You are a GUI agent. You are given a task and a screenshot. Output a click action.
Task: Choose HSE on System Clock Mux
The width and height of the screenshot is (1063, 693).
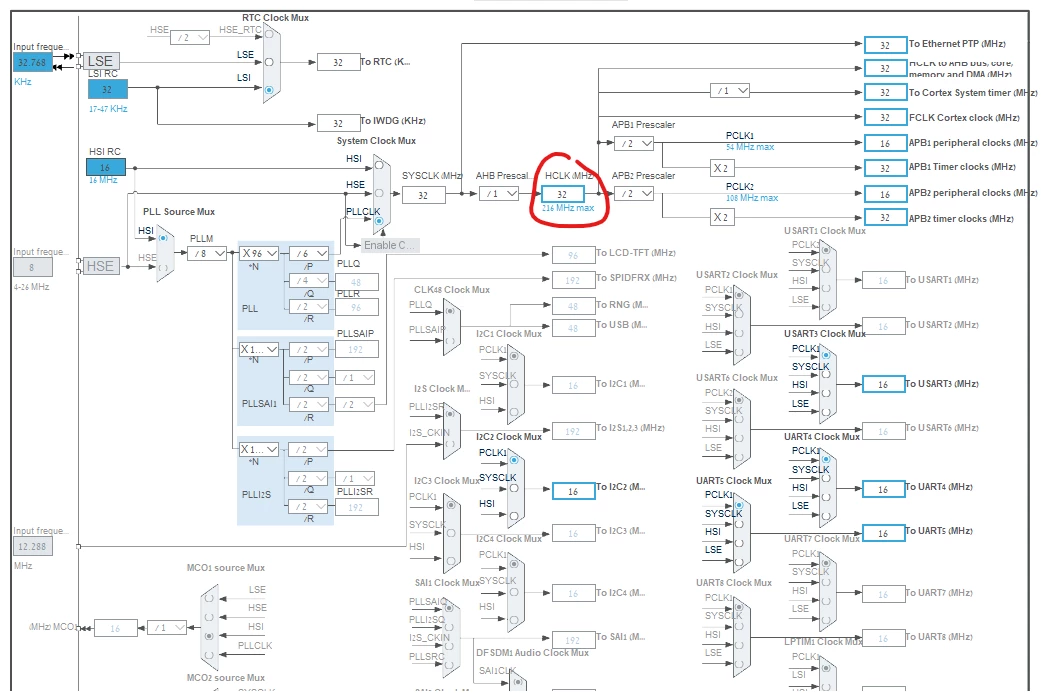coord(379,193)
